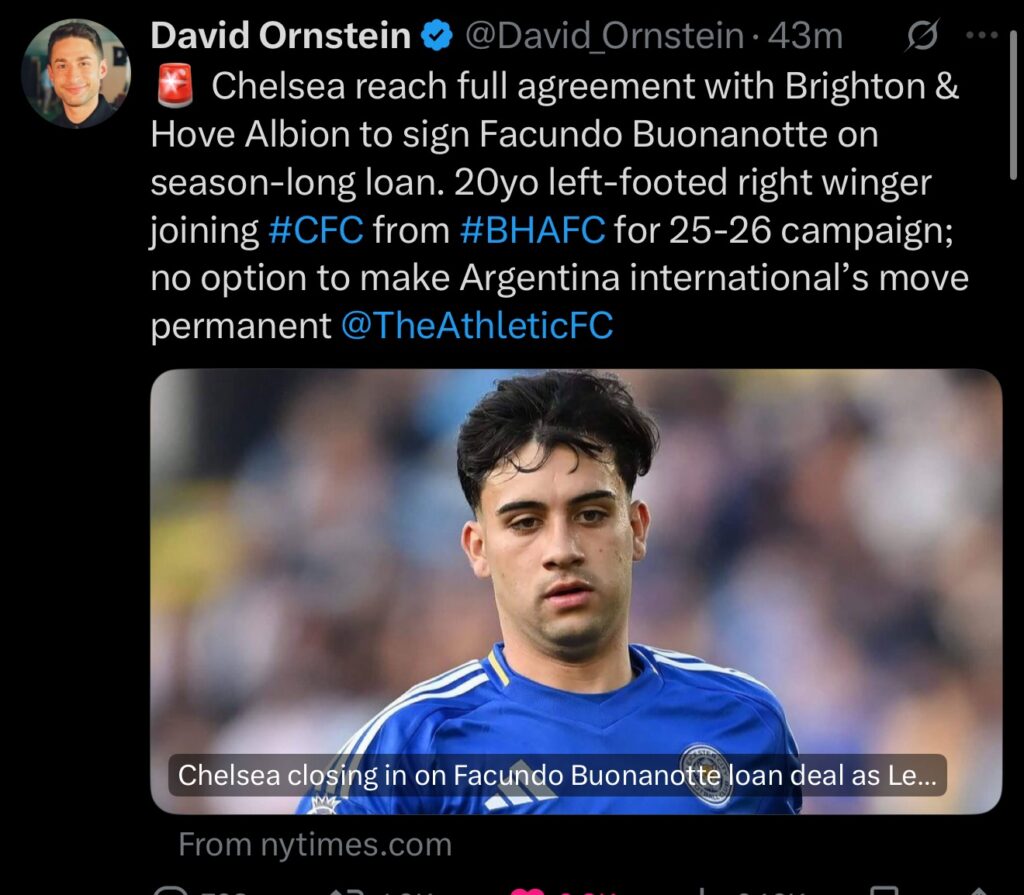Click the From nytimes.com source link

[x=315, y=844]
